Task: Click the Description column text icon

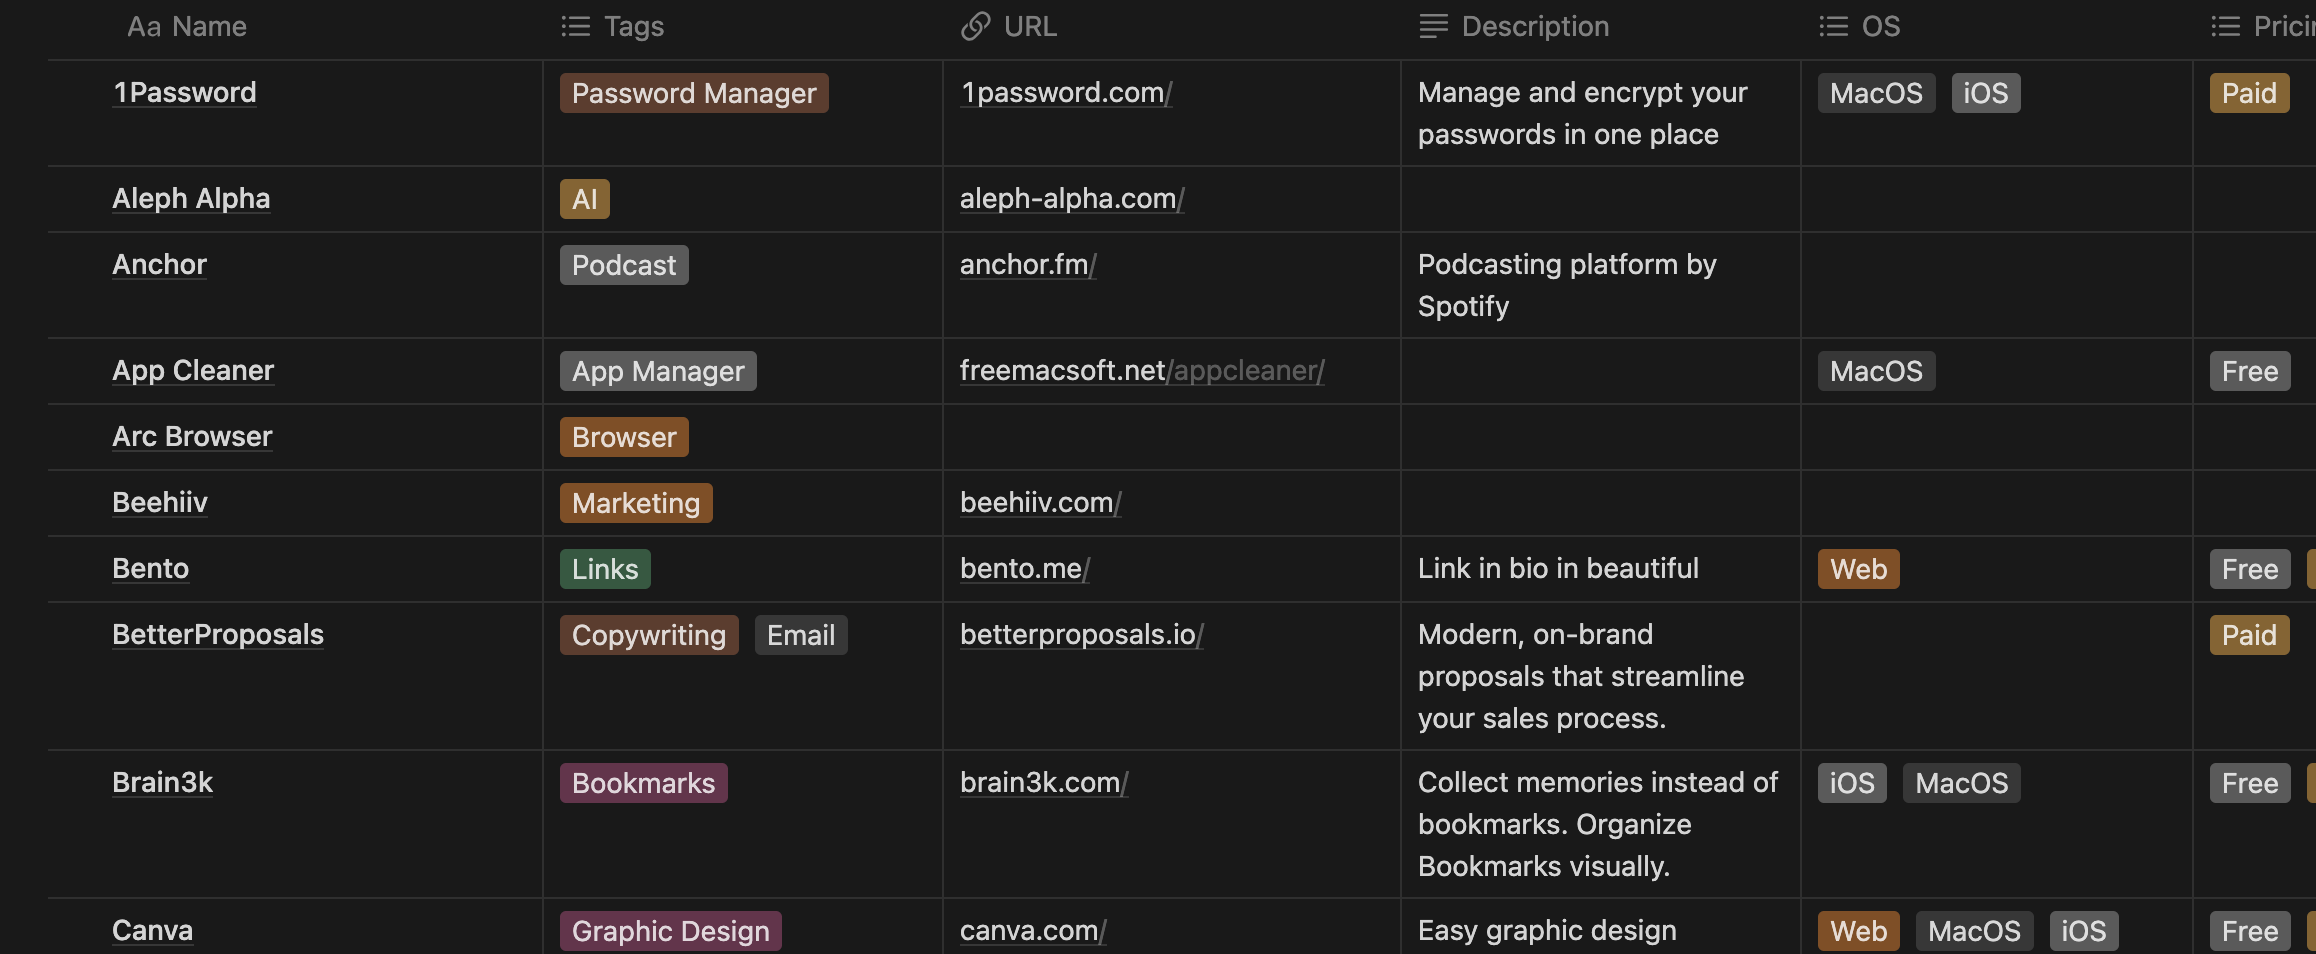Action: tap(1433, 26)
